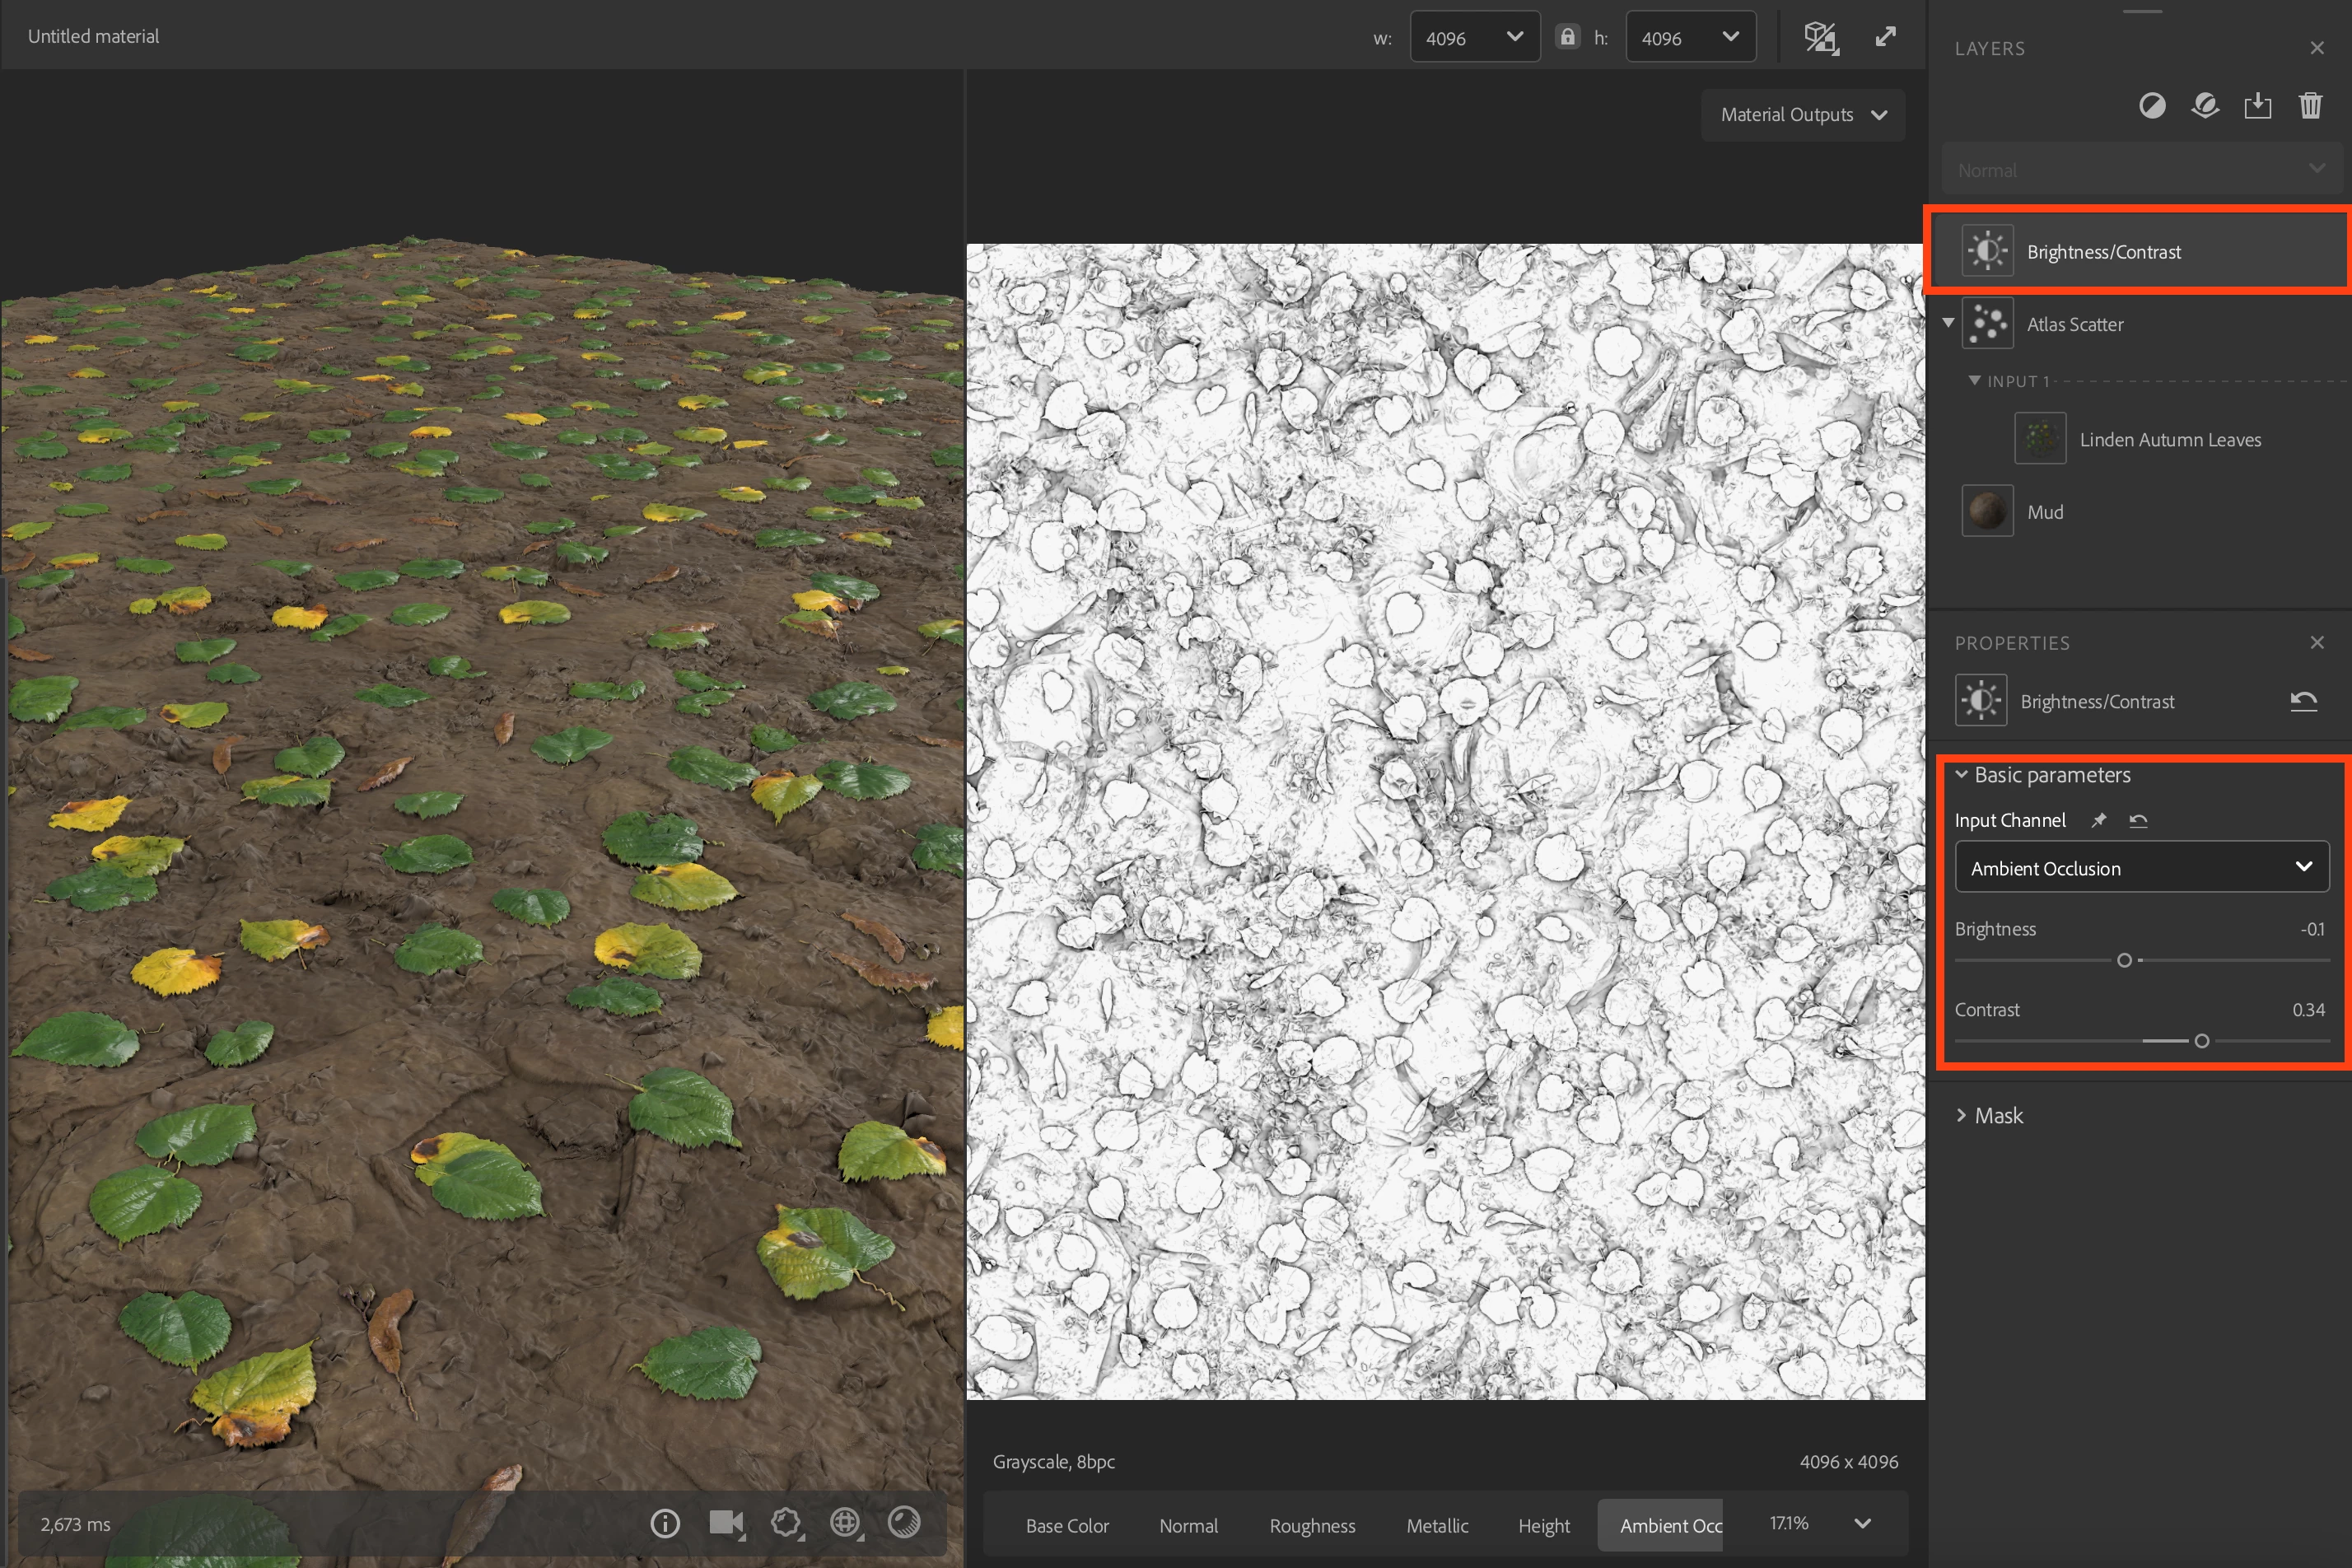Viewport: 2352px width, 1568px height.
Task: Click the import layer icon in Layers
Action: [2257, 106]
